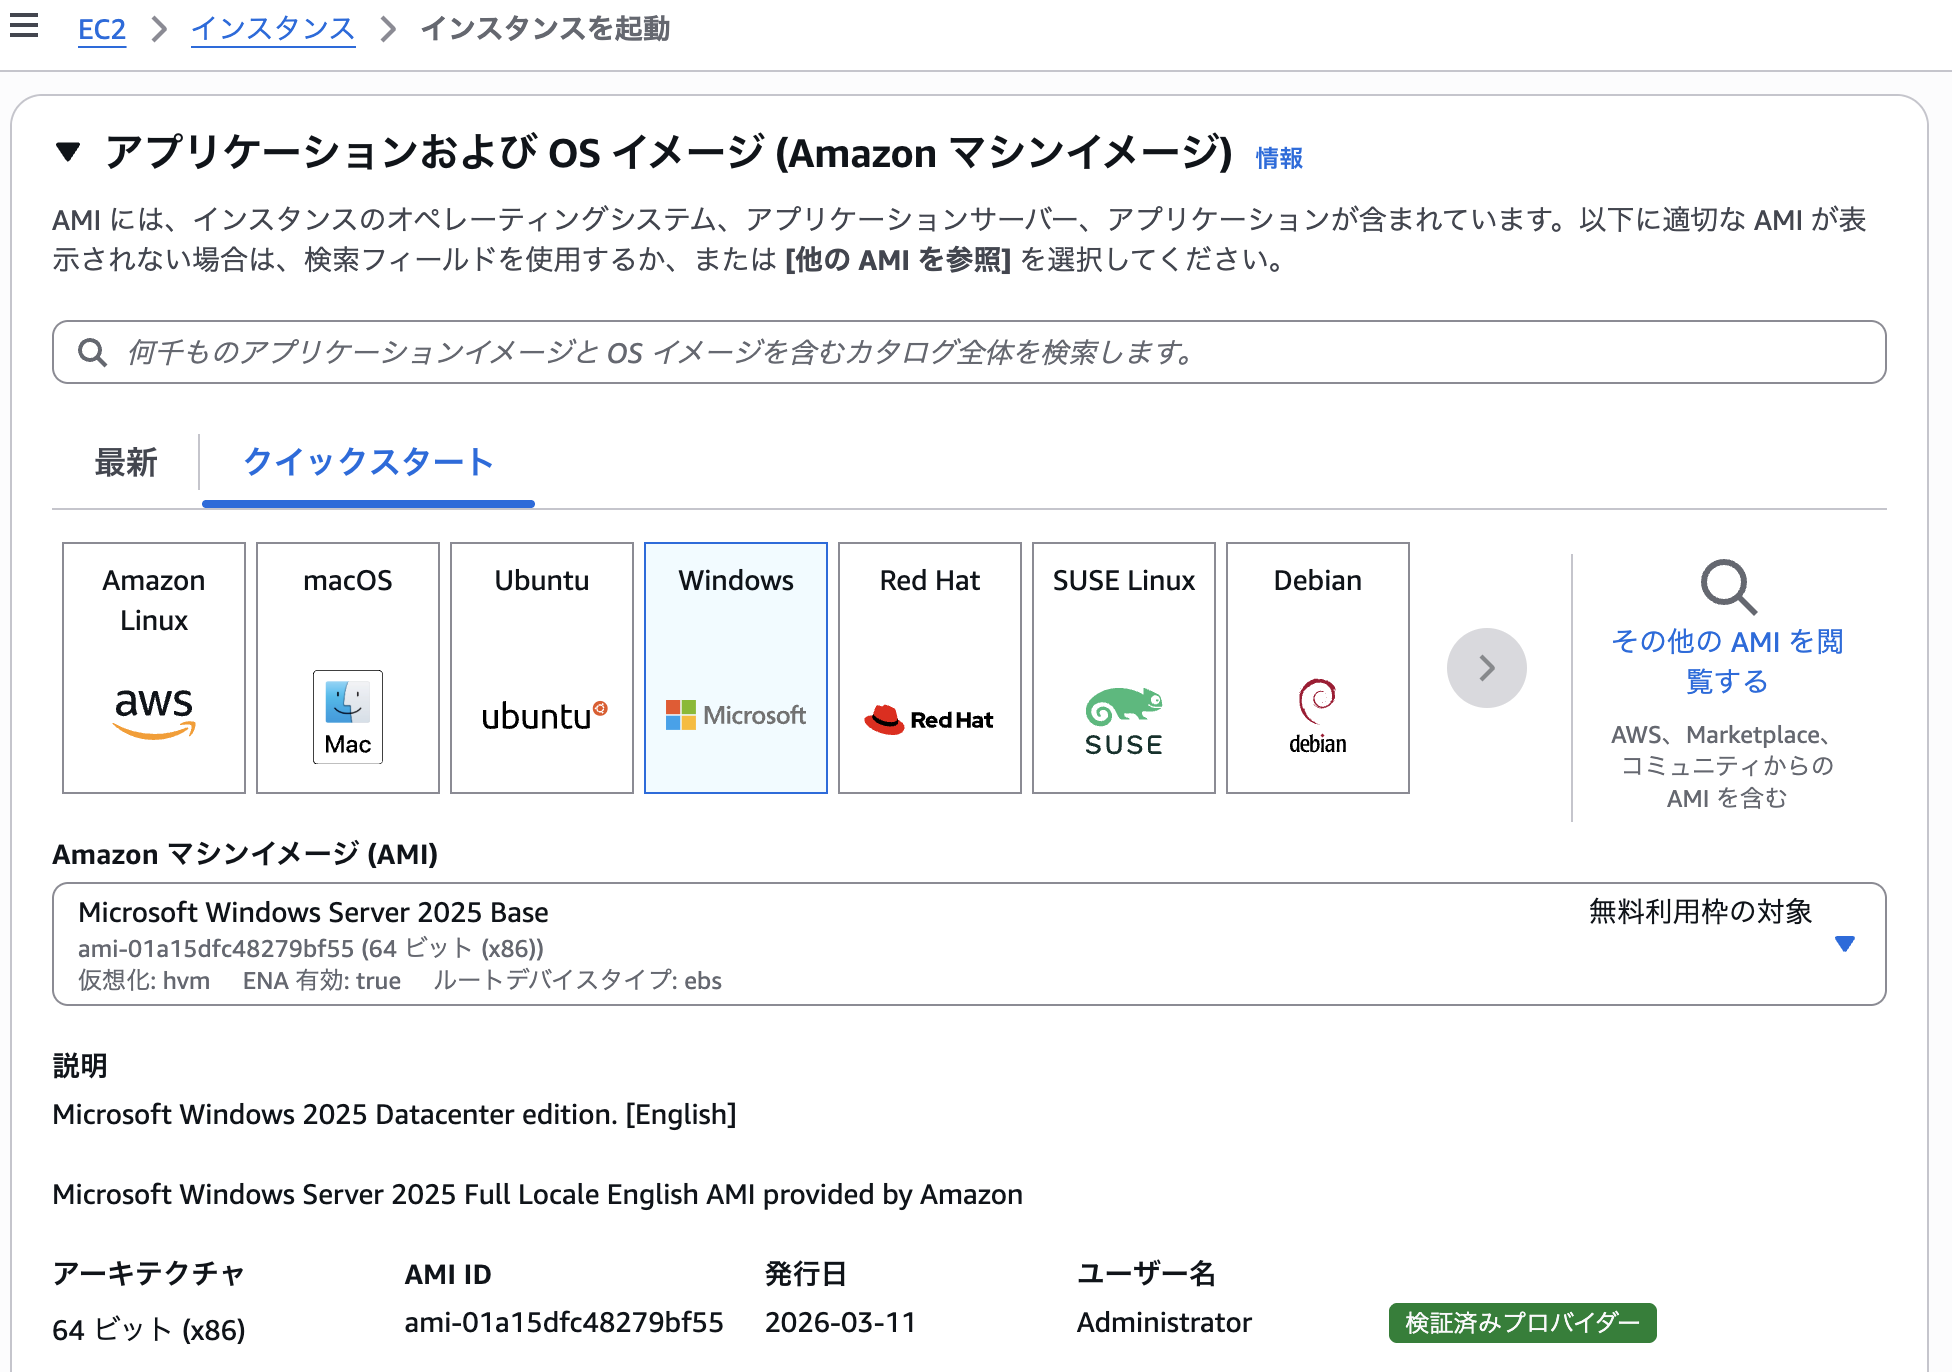Viewport: 1952px width, 1372px height.
Task: Go to the EC2 breadcrumb link
Action: pos(102,29)
